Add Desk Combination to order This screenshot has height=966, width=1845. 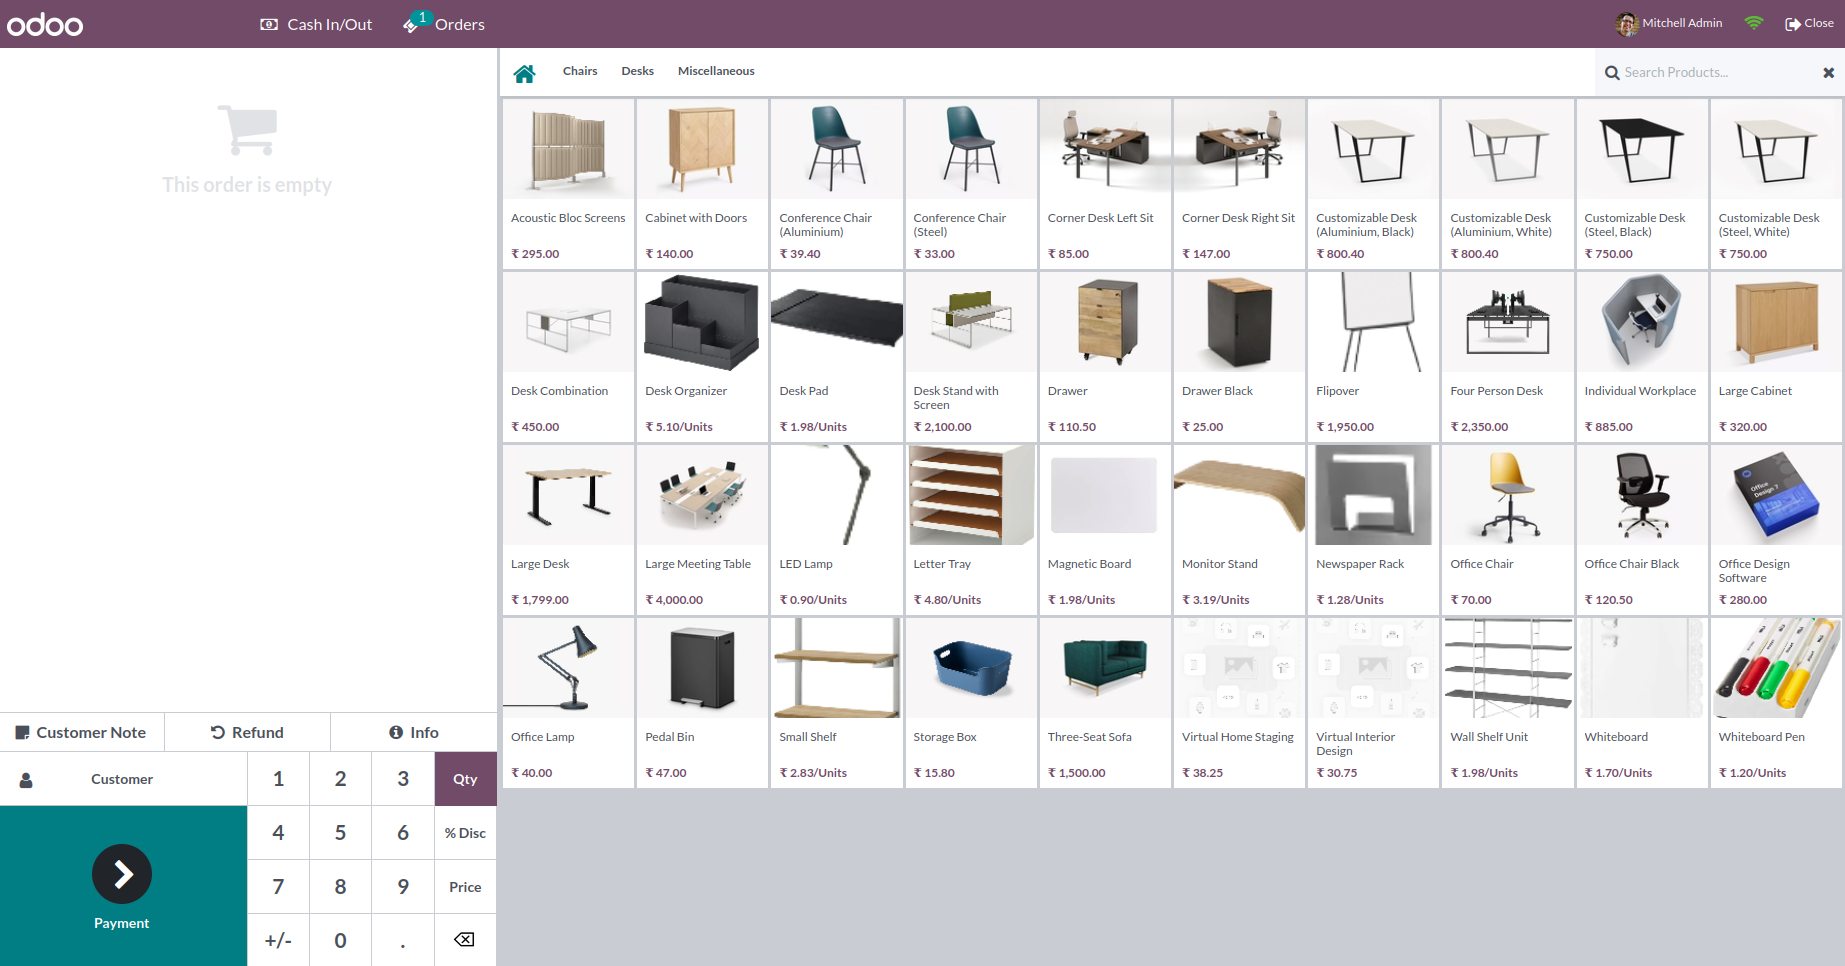tap(569, 356)
